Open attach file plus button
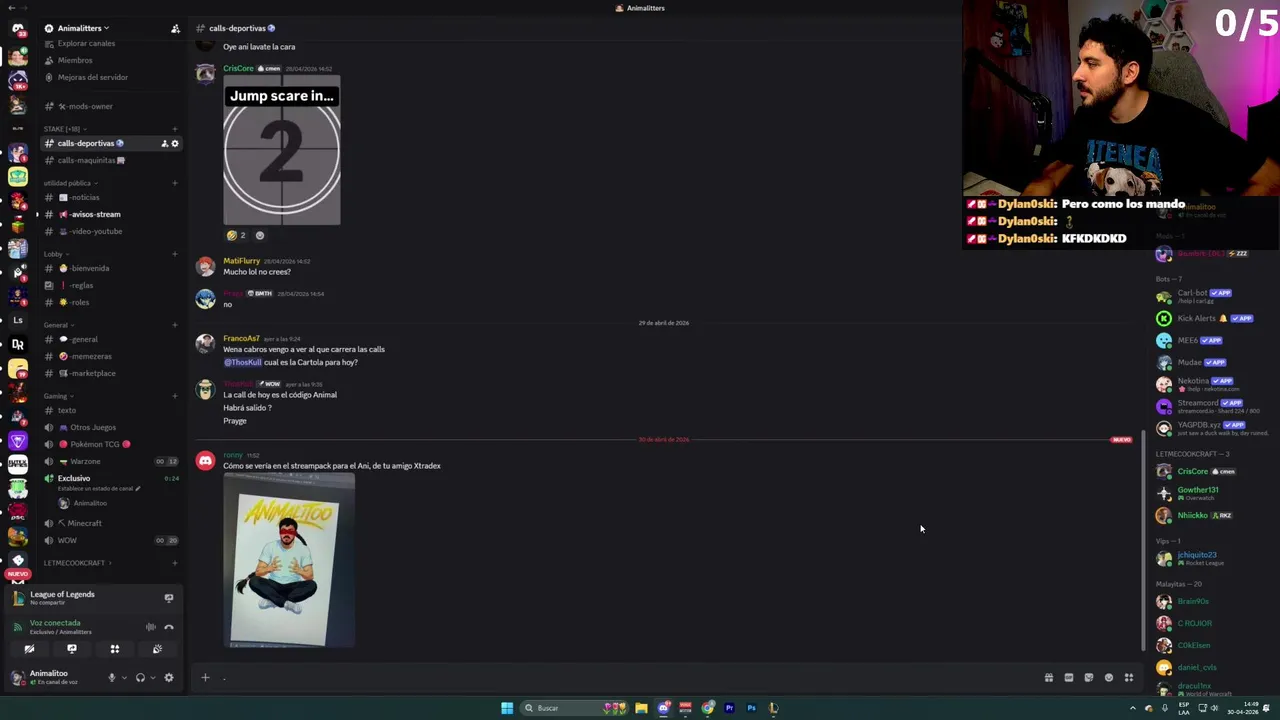1280x720 pixels. [x=205, y=678]
